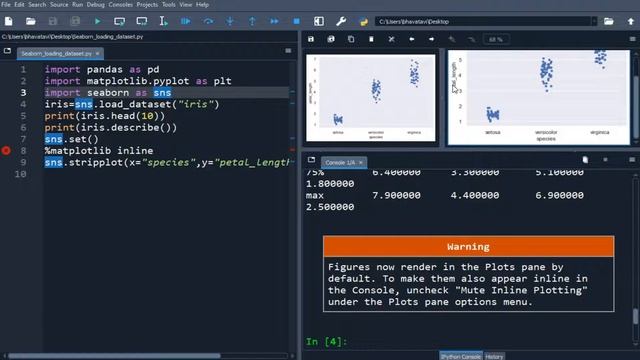
Task: Open PYTHONPATH manager icon
Action: (363, 21)
